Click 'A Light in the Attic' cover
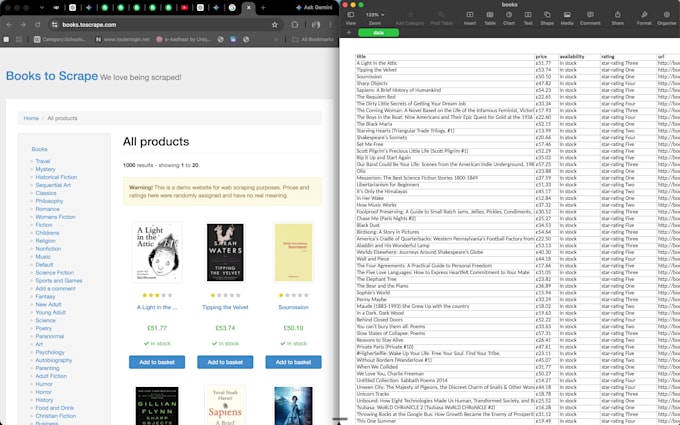 tap(157, 252)
